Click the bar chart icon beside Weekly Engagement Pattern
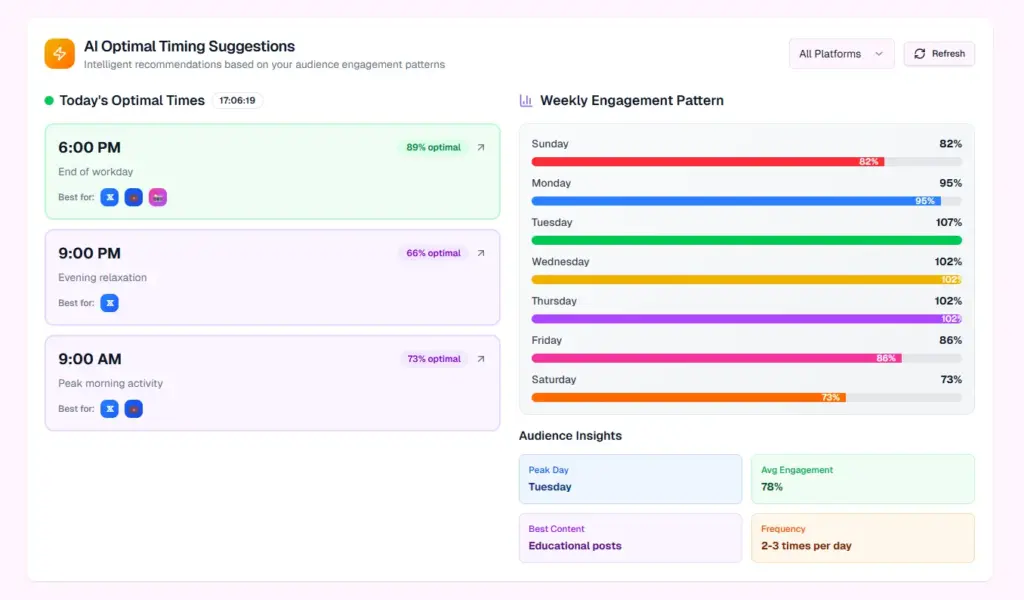The height and width of the screenshot is (600, 1024). tap(525, 100)
